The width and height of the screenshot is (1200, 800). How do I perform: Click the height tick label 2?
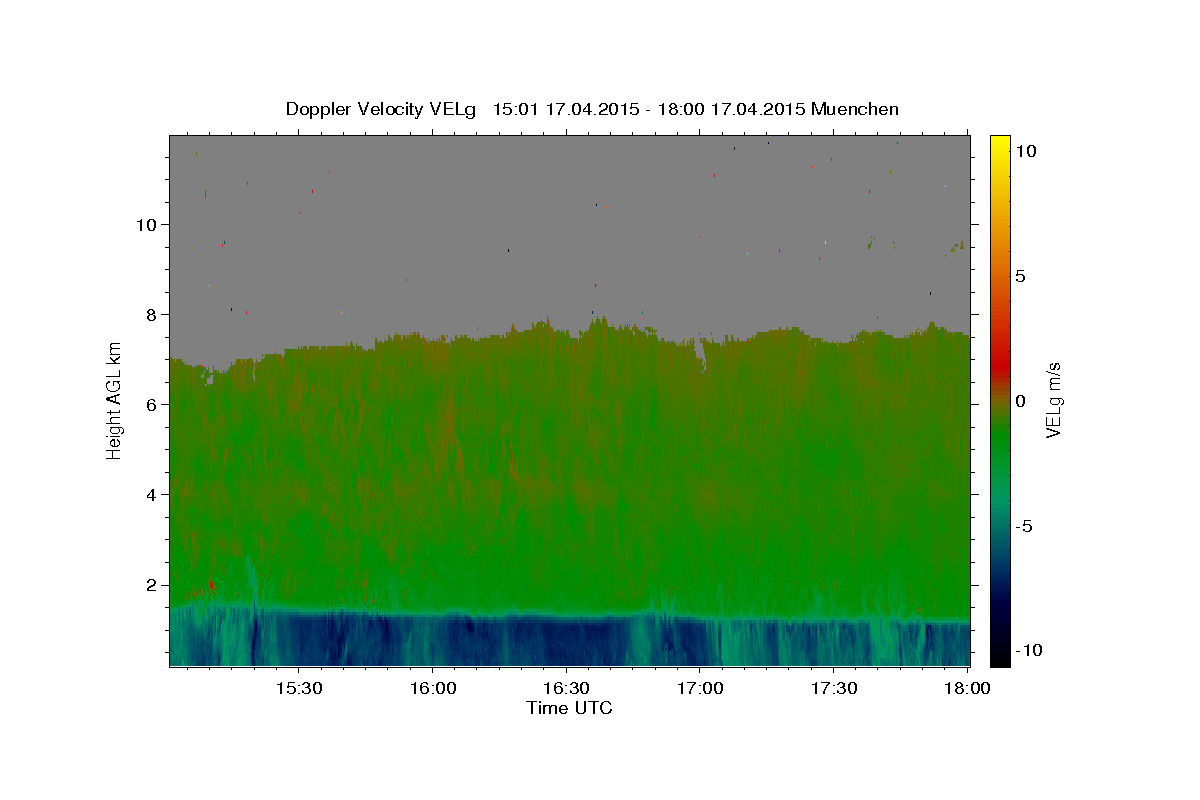coord(151,584)
